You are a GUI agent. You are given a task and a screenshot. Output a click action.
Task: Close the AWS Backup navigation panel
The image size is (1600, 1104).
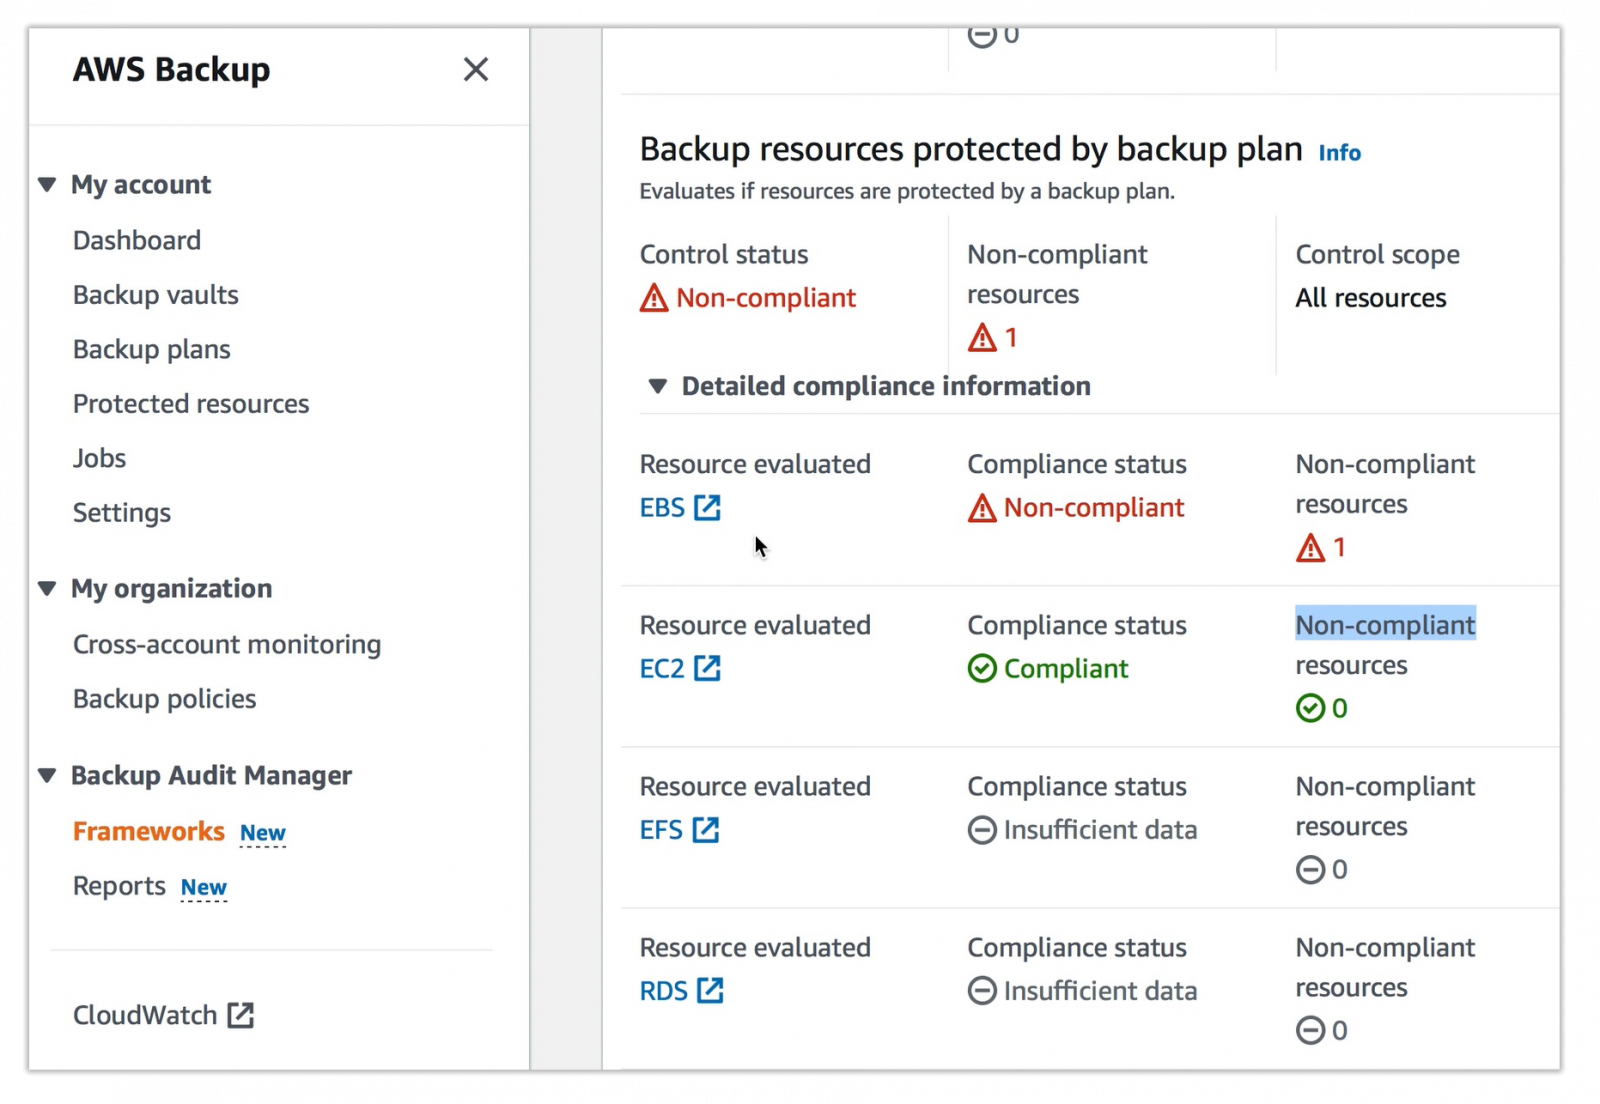point(477,70)
